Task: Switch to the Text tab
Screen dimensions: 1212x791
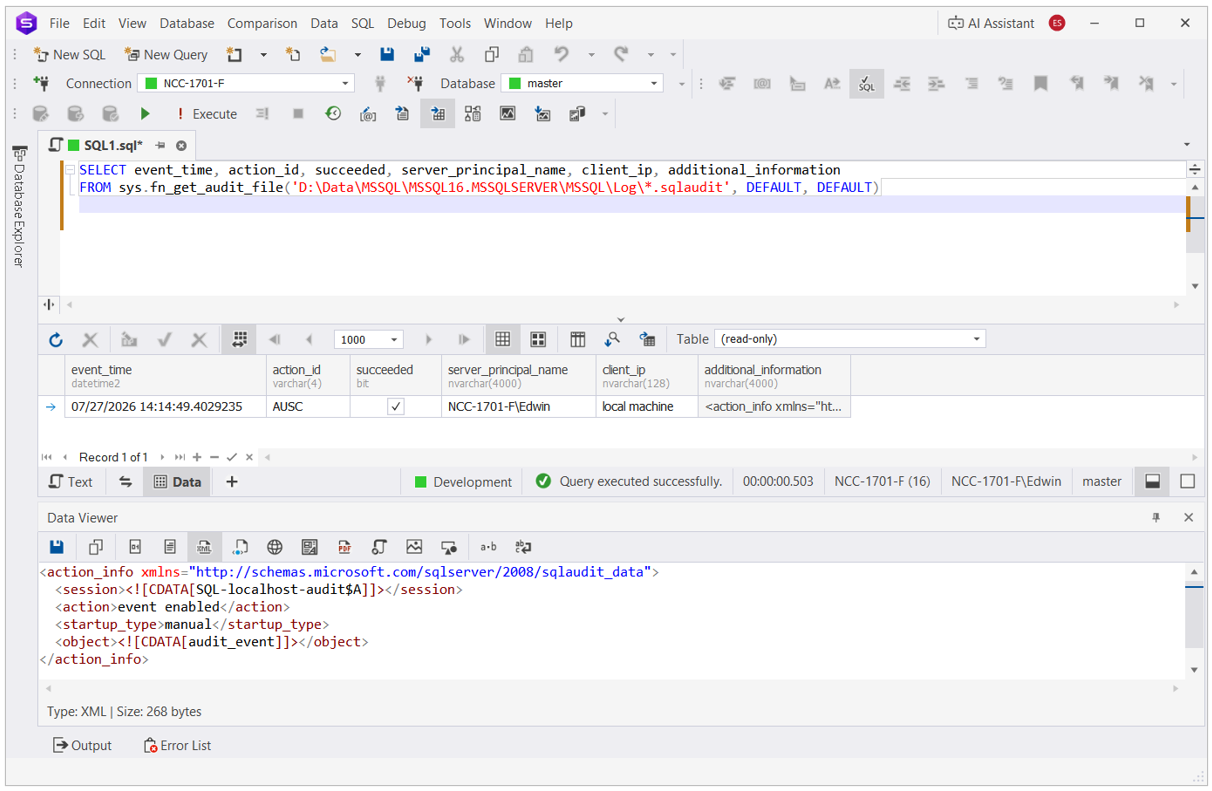Action: pyautogui.click(x=71, y=482)
